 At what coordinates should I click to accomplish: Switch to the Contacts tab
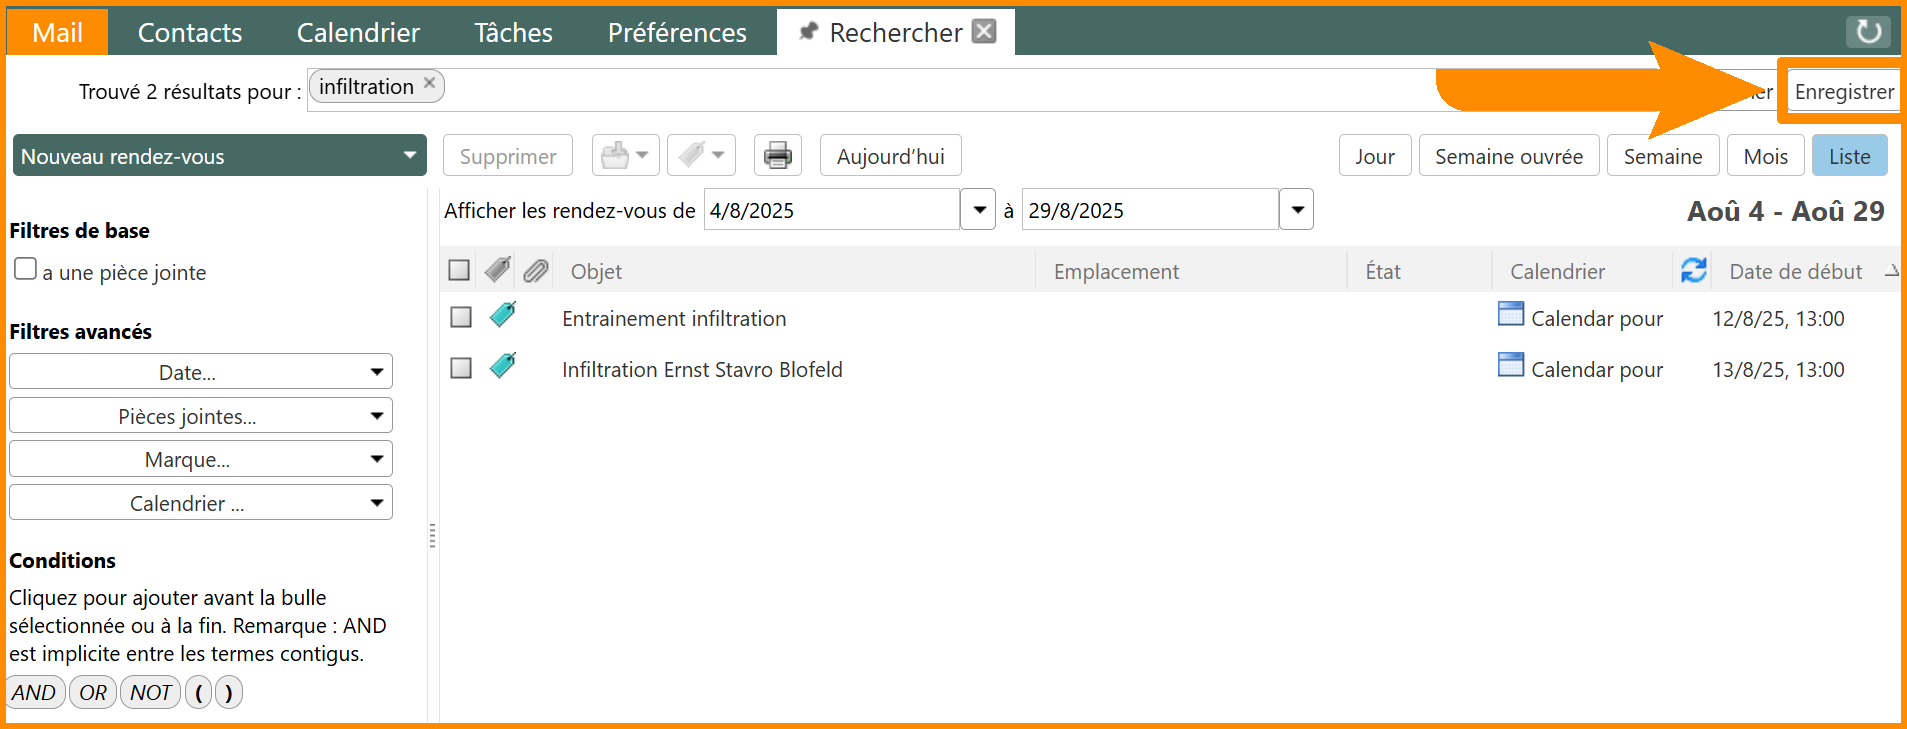189,32
